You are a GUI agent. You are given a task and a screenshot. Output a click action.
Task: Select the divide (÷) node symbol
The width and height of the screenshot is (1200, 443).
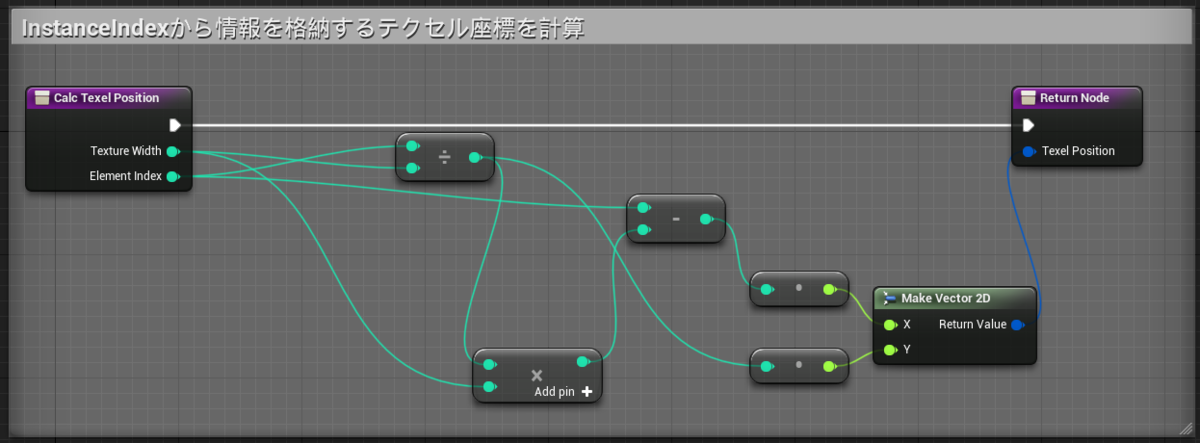click(444, 157)
